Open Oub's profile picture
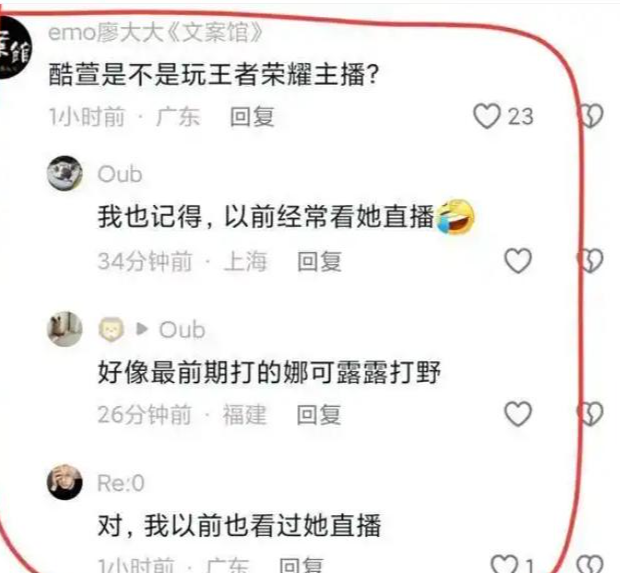 click(65, 173)
